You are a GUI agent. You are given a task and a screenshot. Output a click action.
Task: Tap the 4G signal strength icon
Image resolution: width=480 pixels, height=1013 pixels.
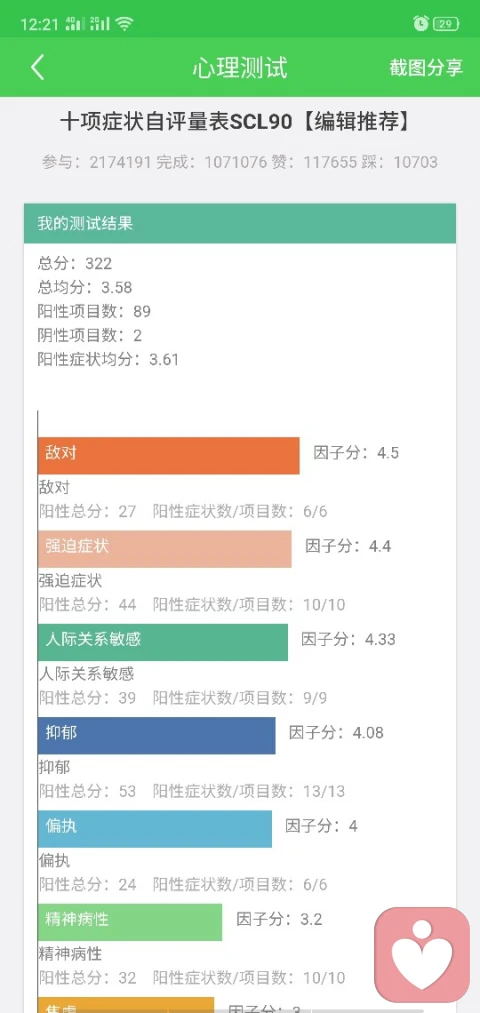point(75,24)
